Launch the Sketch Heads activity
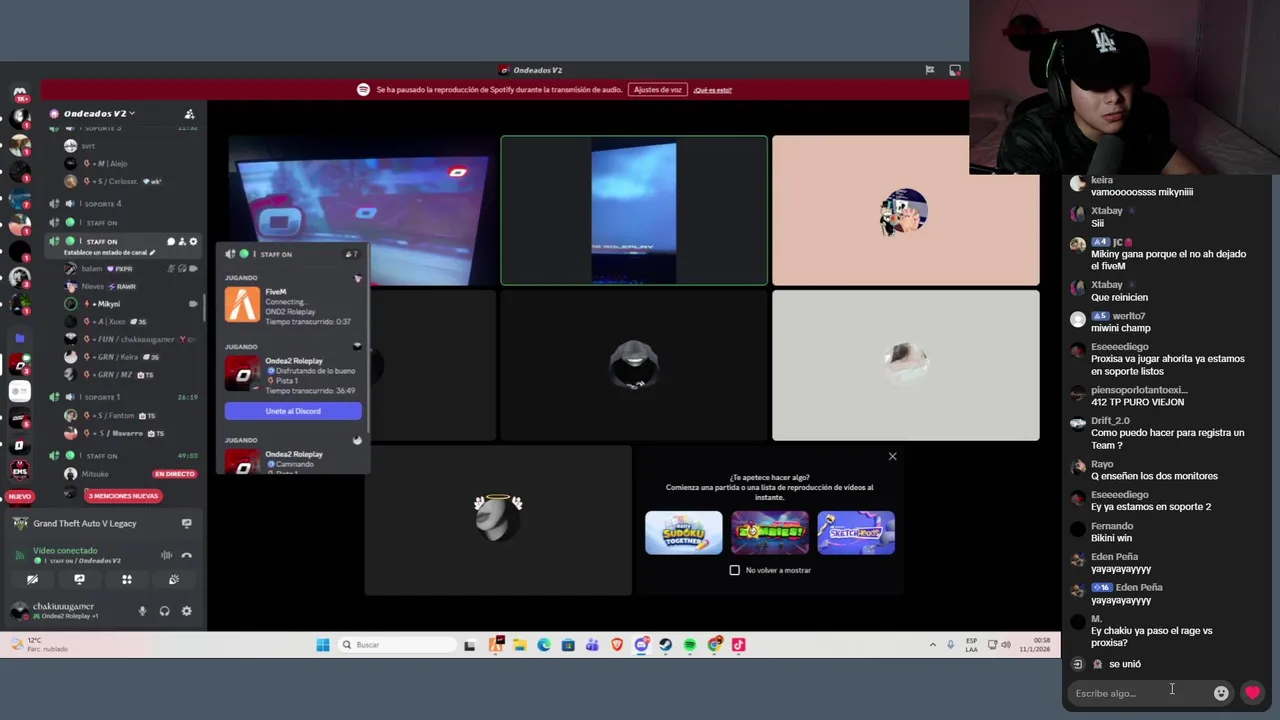 [856, 532]
